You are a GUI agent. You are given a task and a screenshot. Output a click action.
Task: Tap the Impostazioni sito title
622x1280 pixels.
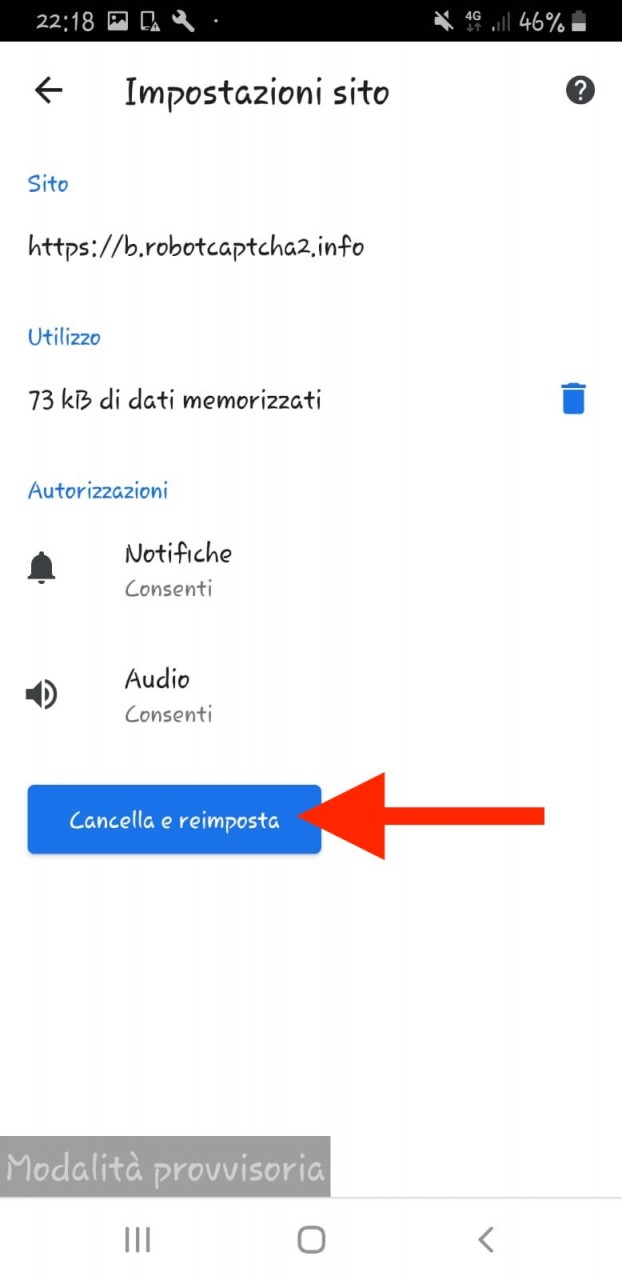(x=257, y=93)
